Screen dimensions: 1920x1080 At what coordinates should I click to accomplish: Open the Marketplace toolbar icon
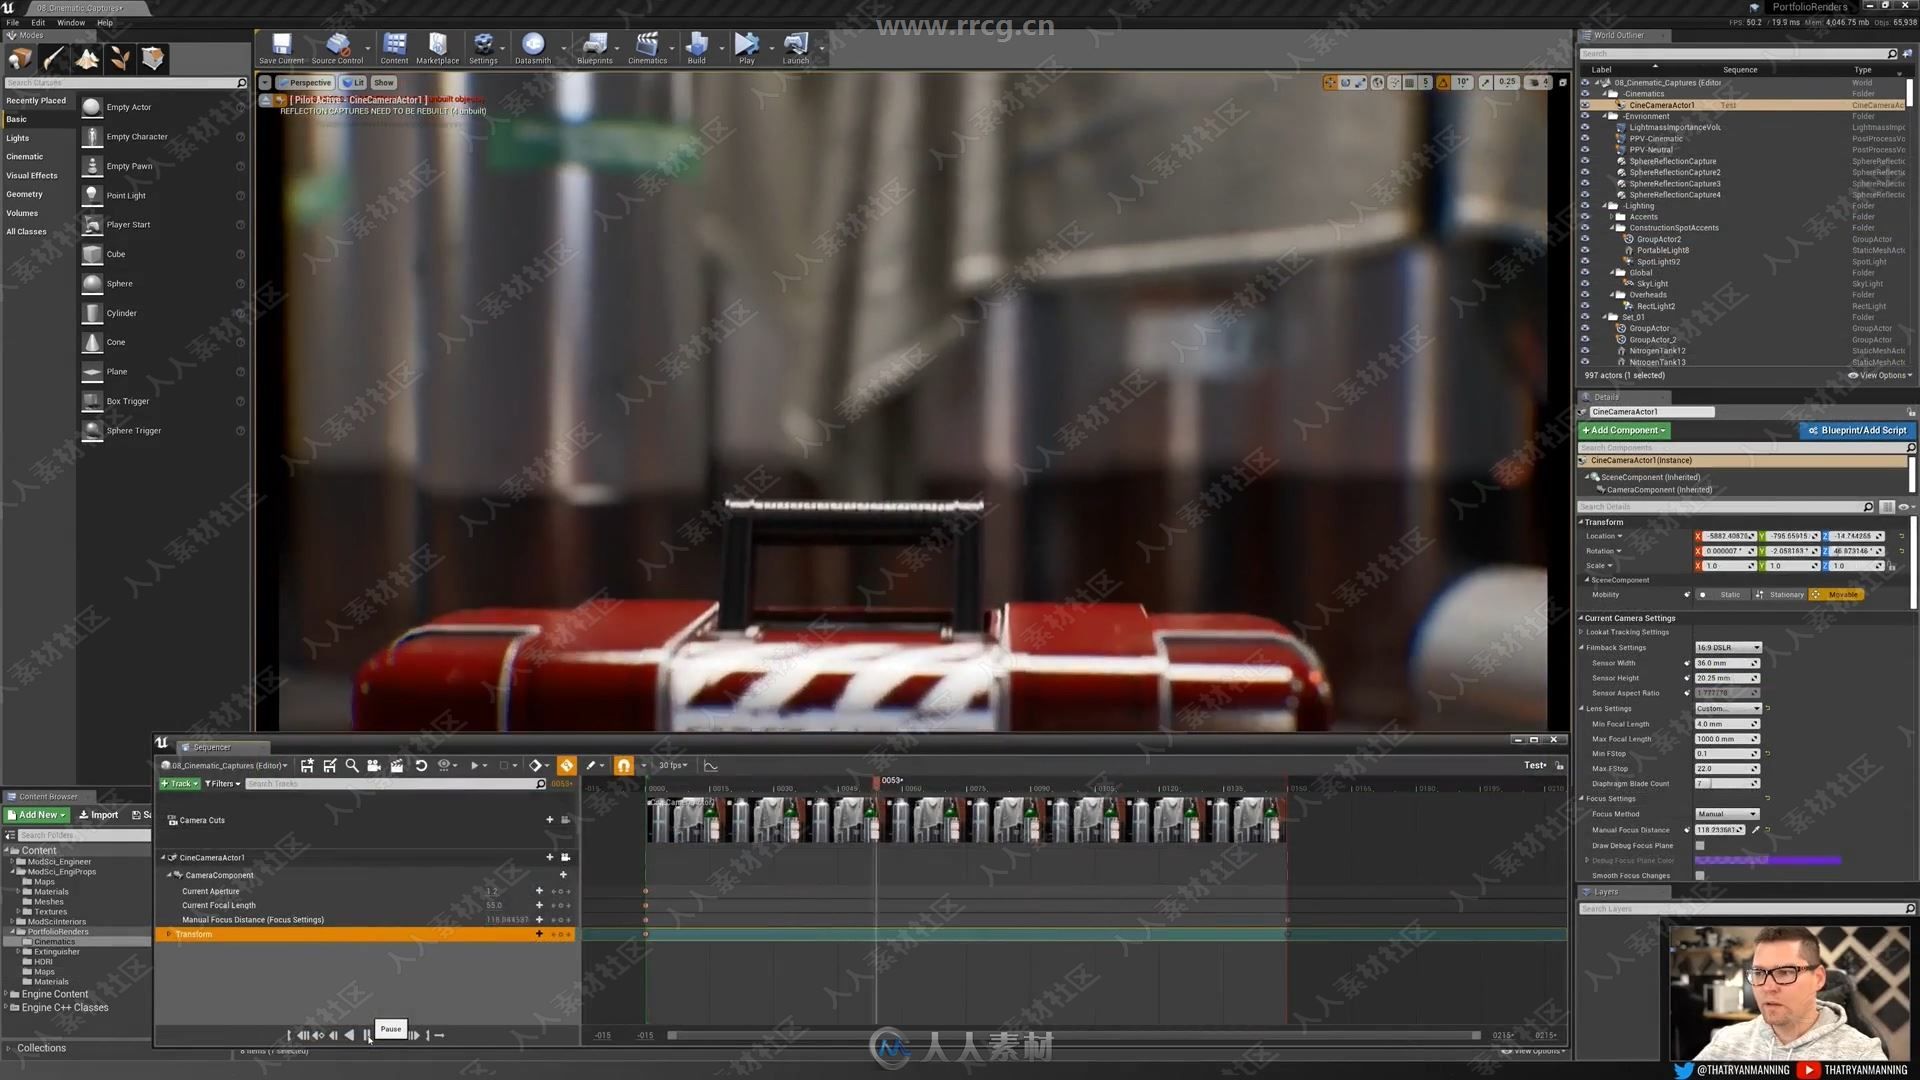tap(437, 48)
